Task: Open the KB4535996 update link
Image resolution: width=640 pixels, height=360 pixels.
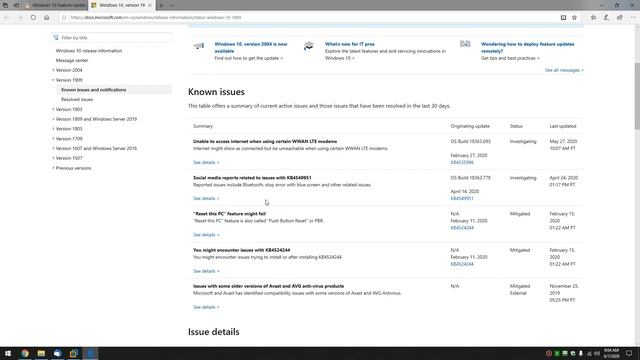Action: coord(462,162)
